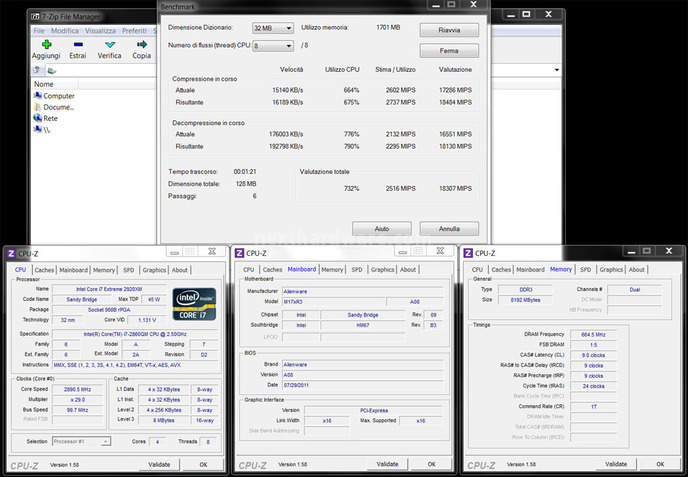Select Docume... folder in 7-Zip list
The image size is (688, 477).
[x=54, y=107]
